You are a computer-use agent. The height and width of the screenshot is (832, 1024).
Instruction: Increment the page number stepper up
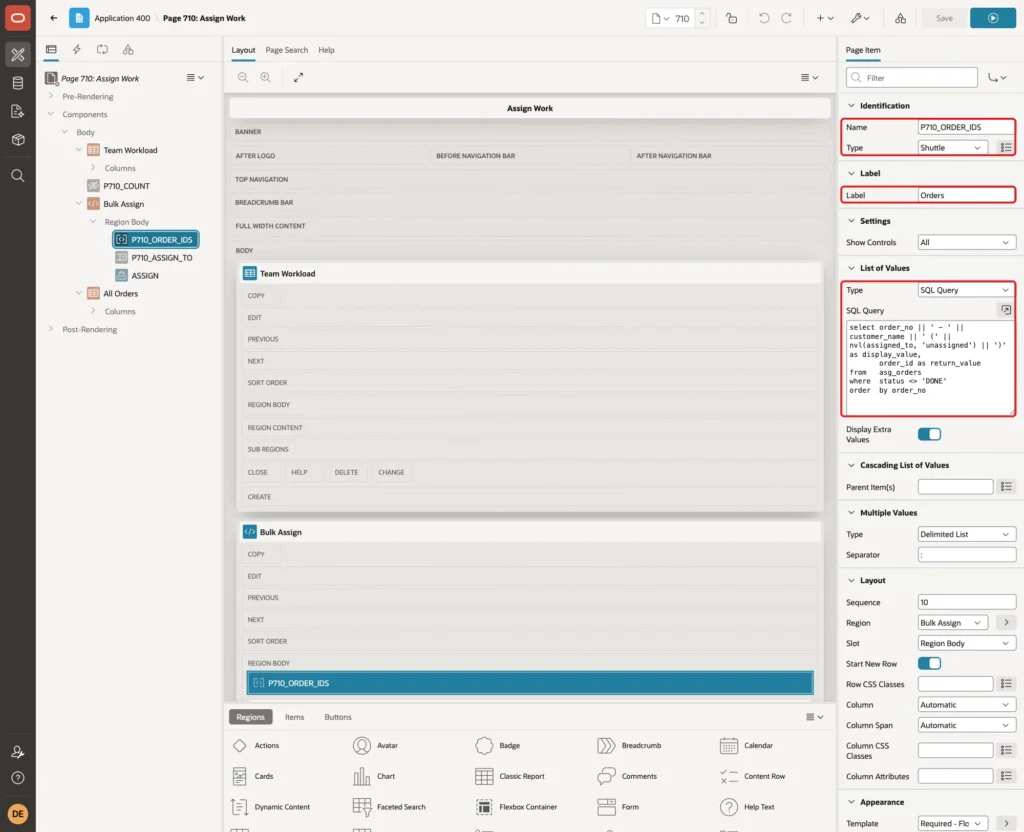[702, 14]
